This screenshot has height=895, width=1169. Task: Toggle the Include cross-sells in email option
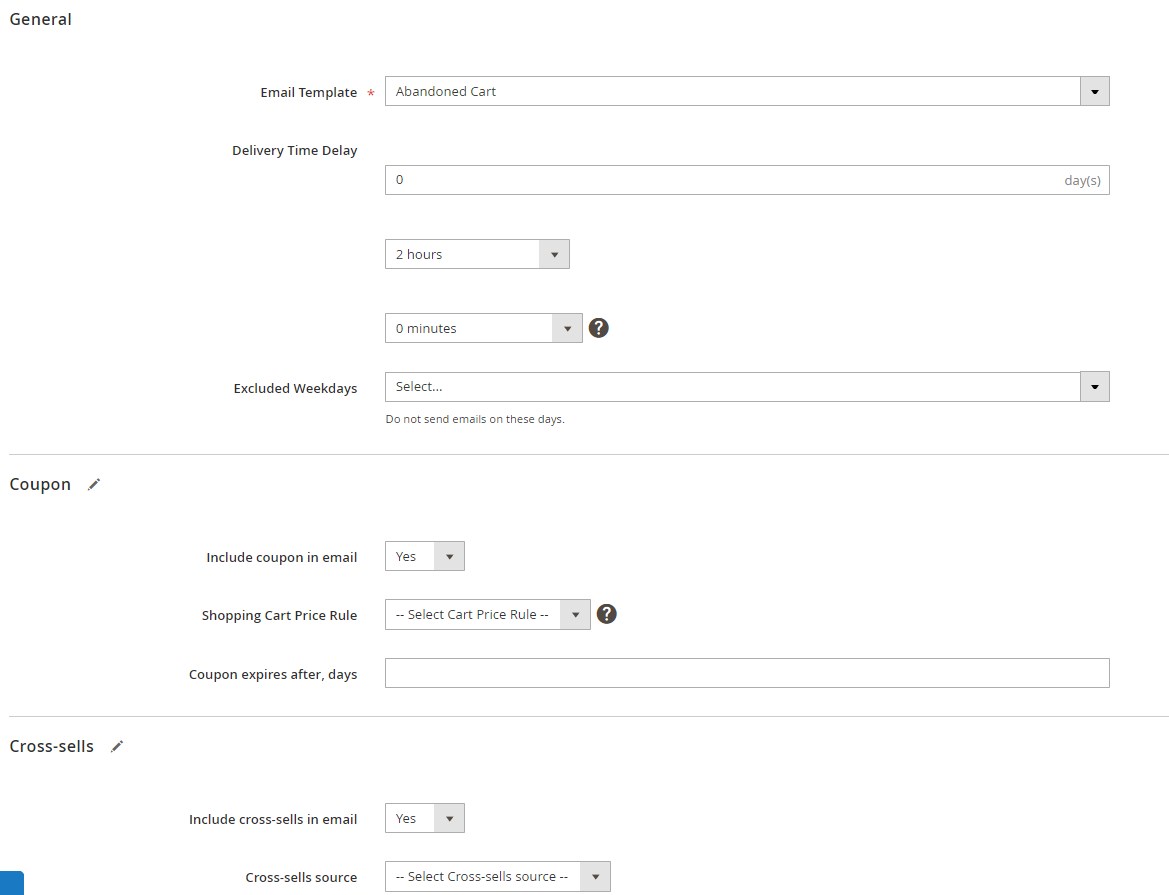(424, 819)
